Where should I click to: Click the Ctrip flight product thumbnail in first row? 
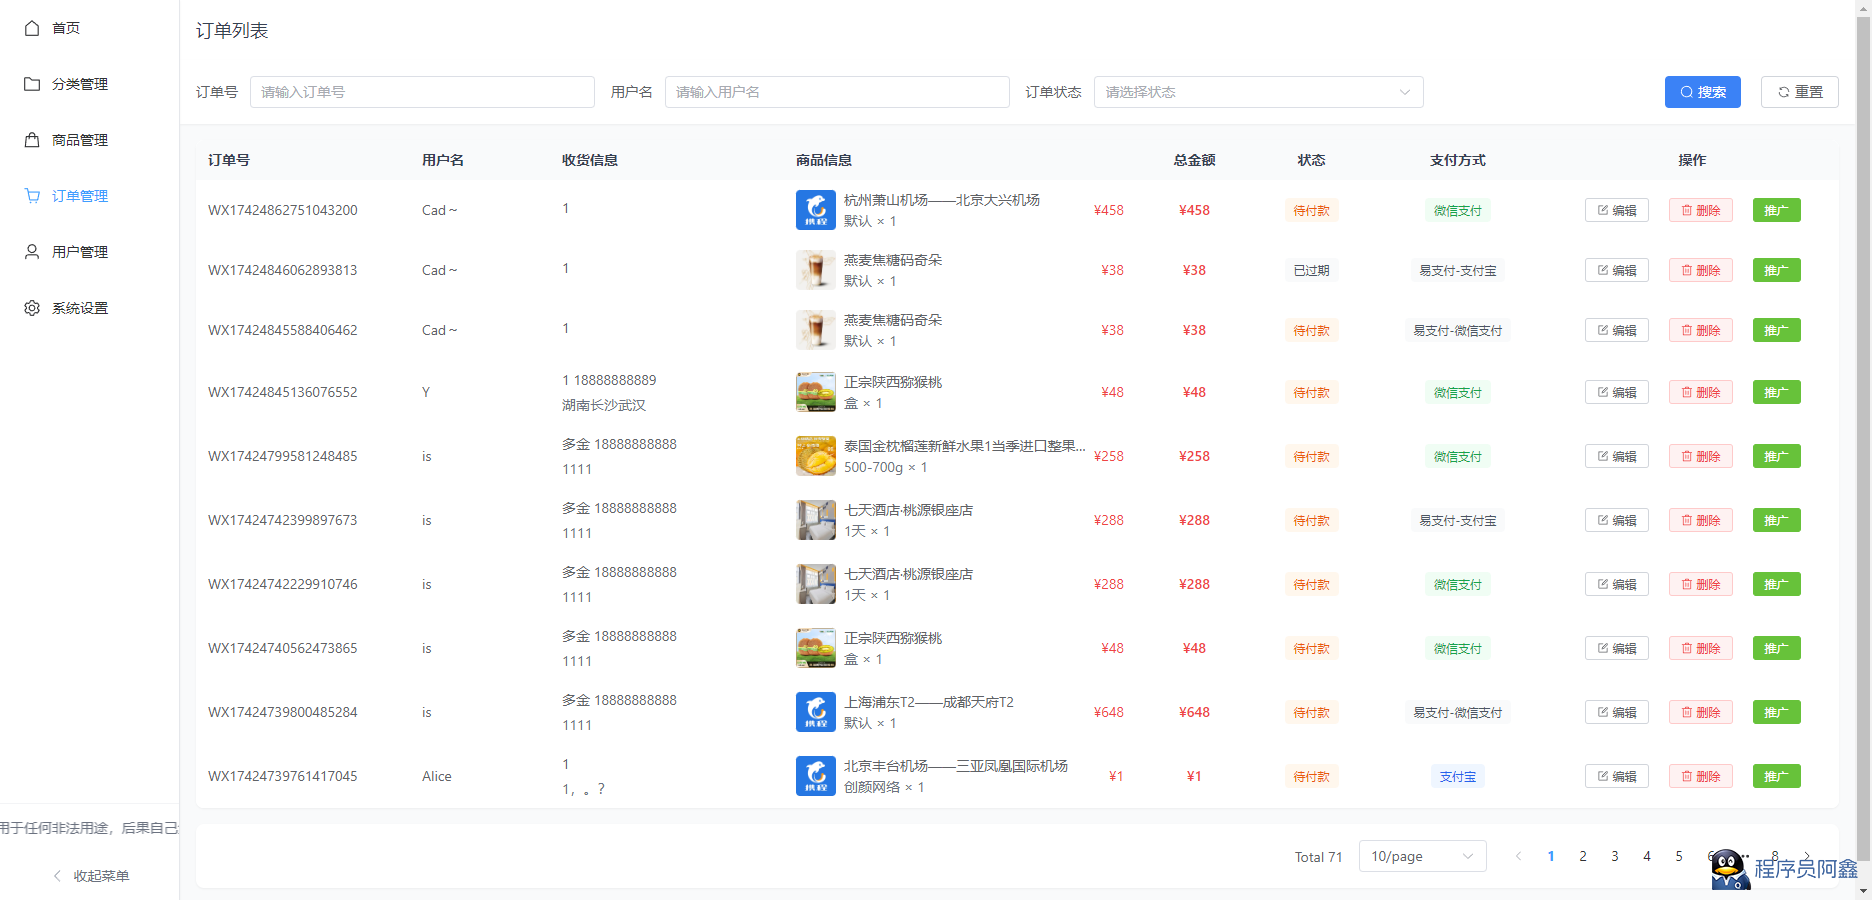[x=815, y=210]
